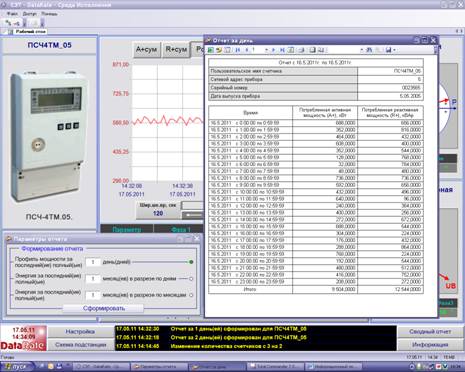Select the A+сум chart tab

[x=146, y=50]
